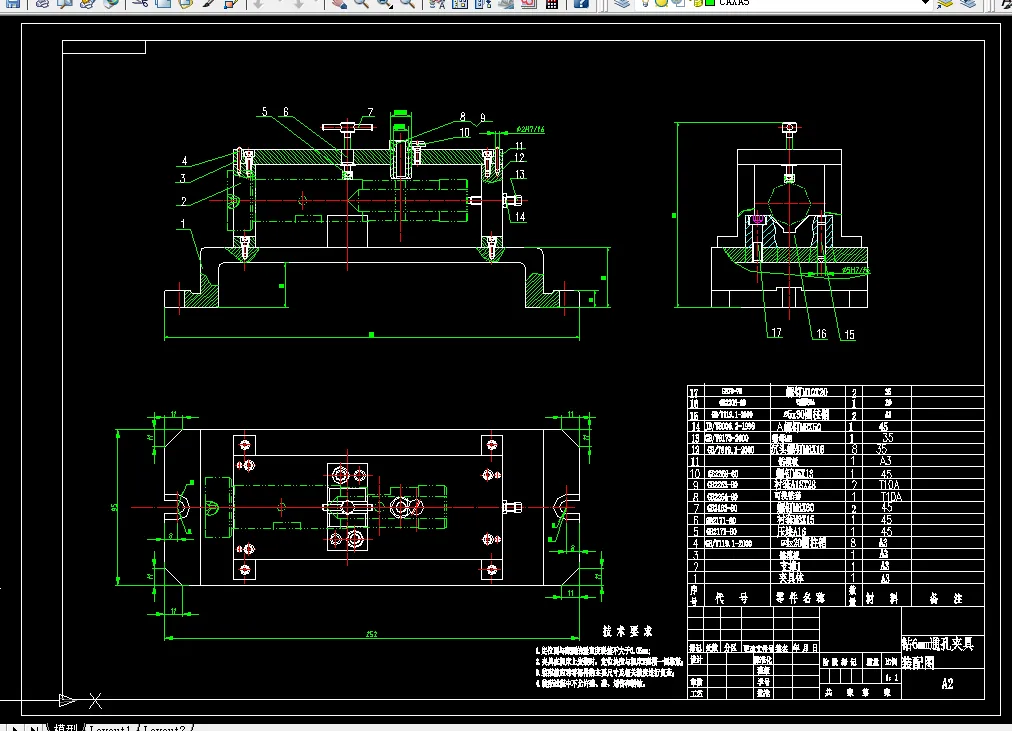Click the UCS origin arrow icon
1012x731 pixels.
66,700
